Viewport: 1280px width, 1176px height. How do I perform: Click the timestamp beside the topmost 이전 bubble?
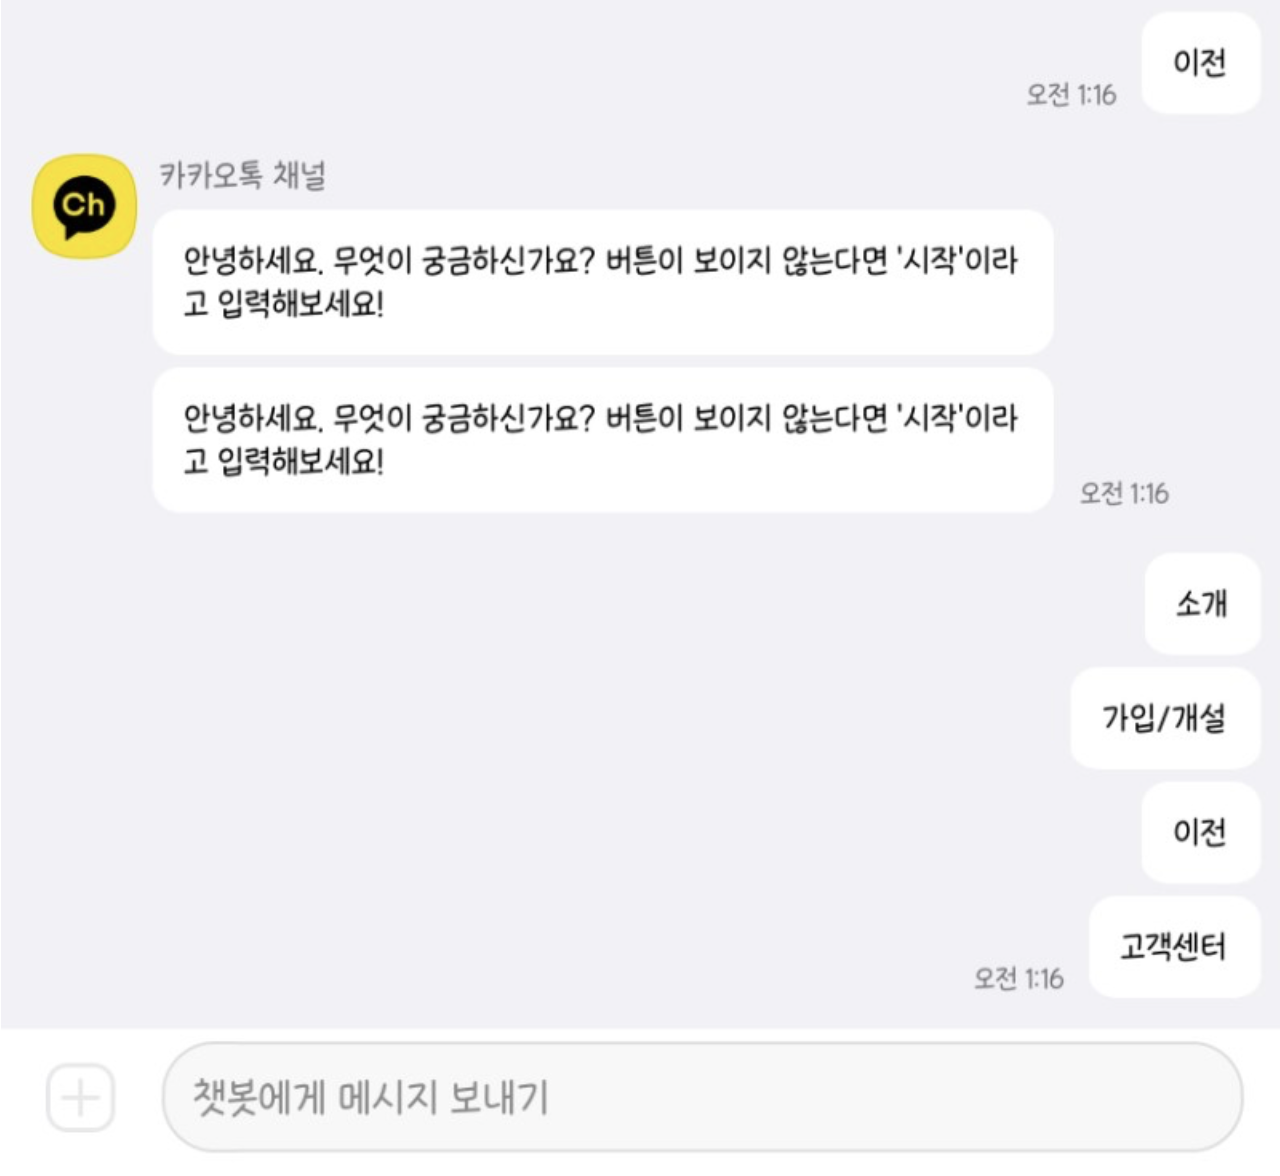pos(1071,95)
